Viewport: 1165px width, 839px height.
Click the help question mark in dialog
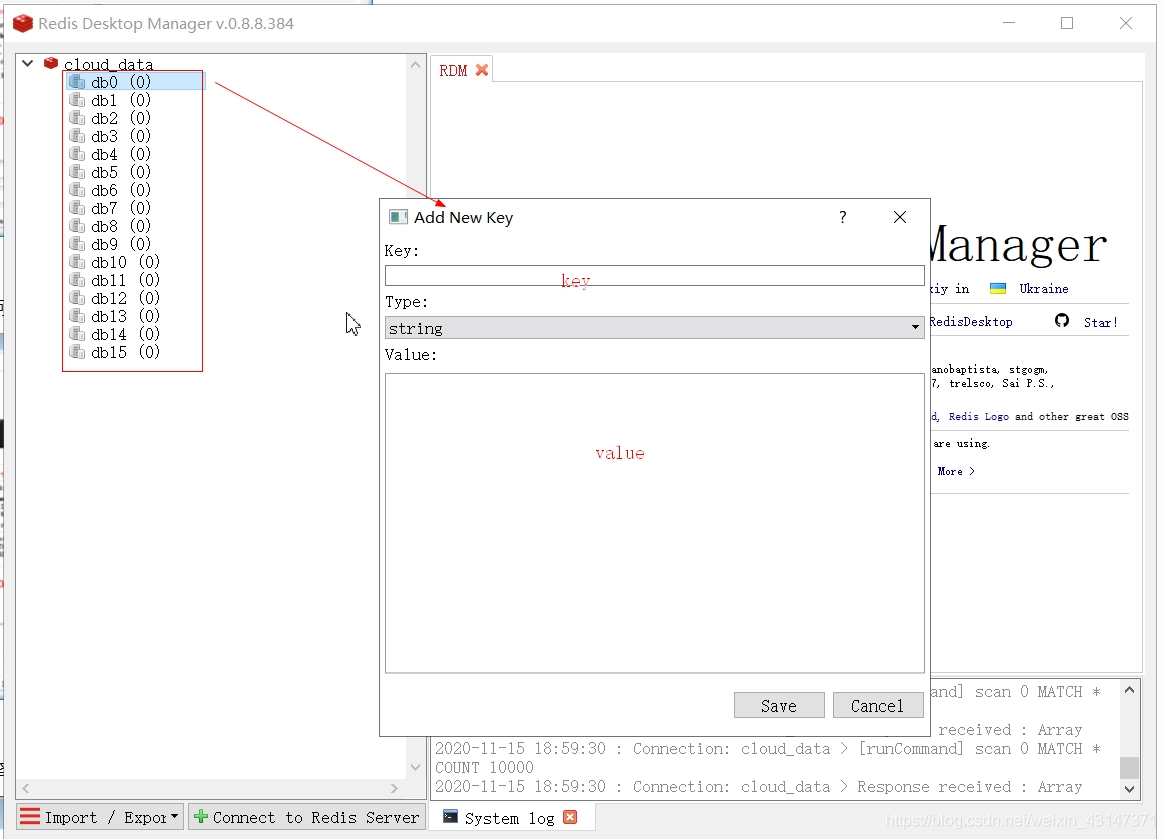tap(843, 217)
